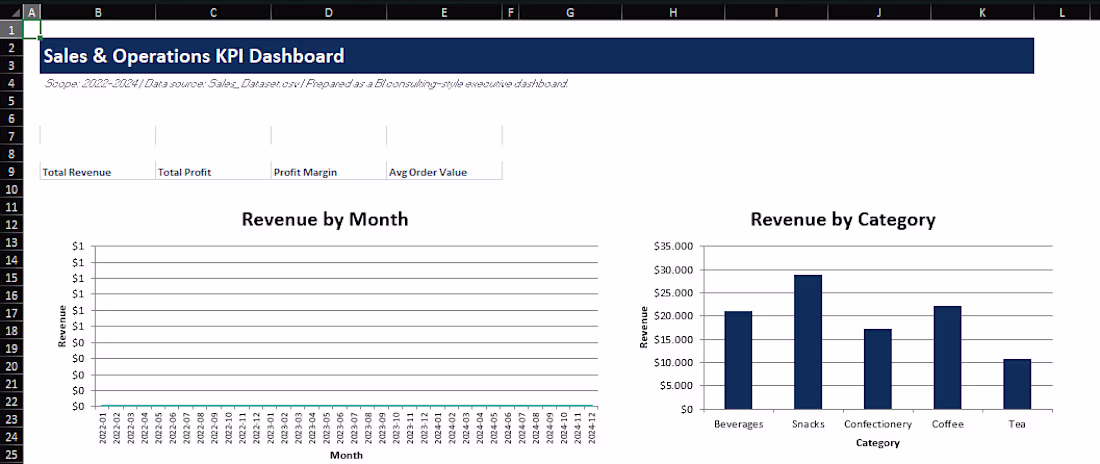This screenshot has width=1100, height=464.
Task: Select row 7 header
Action: (x=12, y=136)
